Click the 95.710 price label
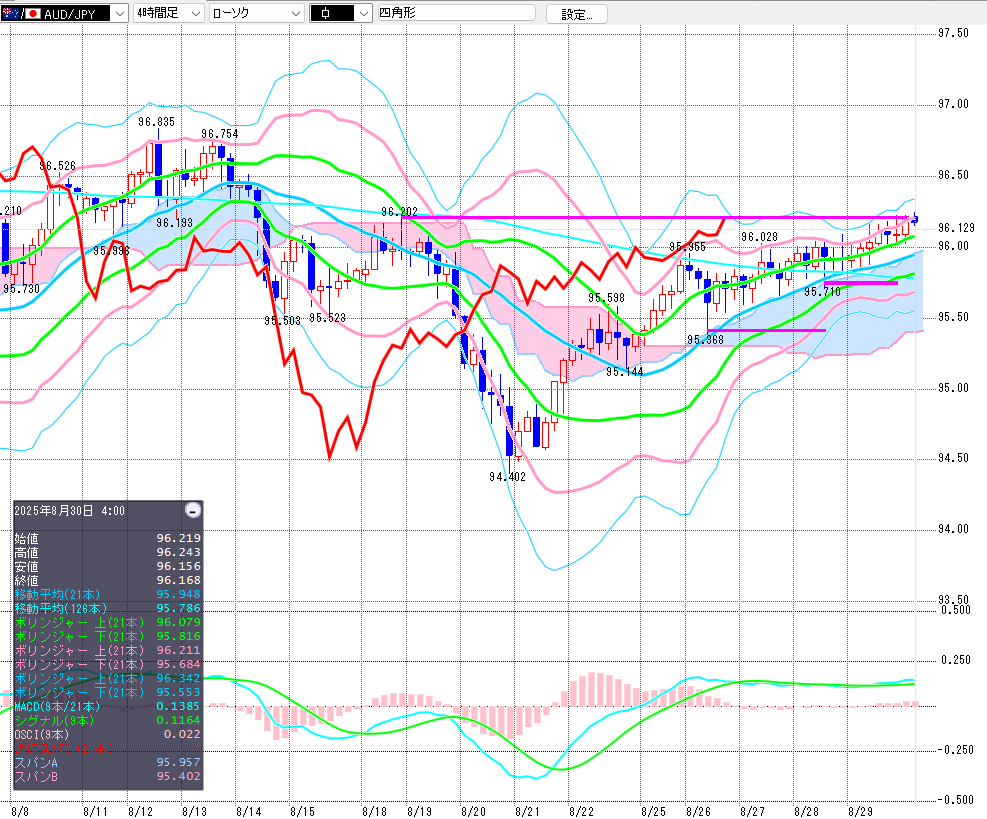The image size is (987, 819). 822,291
